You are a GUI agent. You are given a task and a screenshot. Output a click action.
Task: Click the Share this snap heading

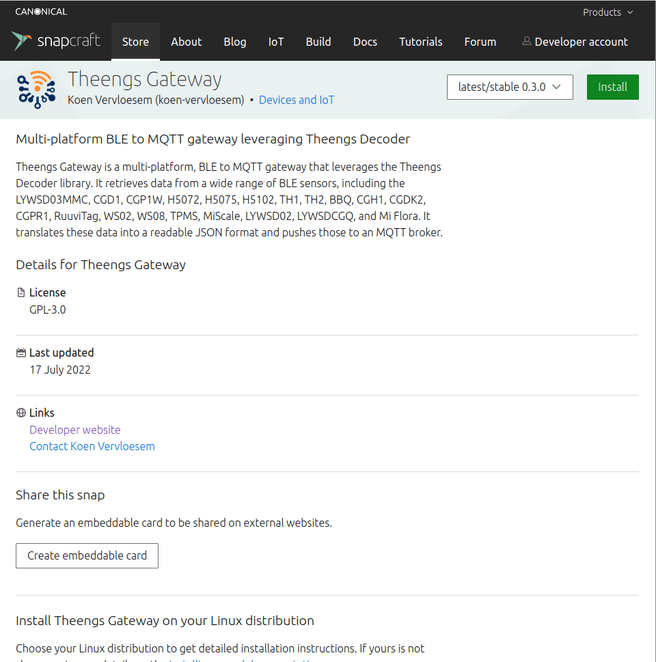60,495
